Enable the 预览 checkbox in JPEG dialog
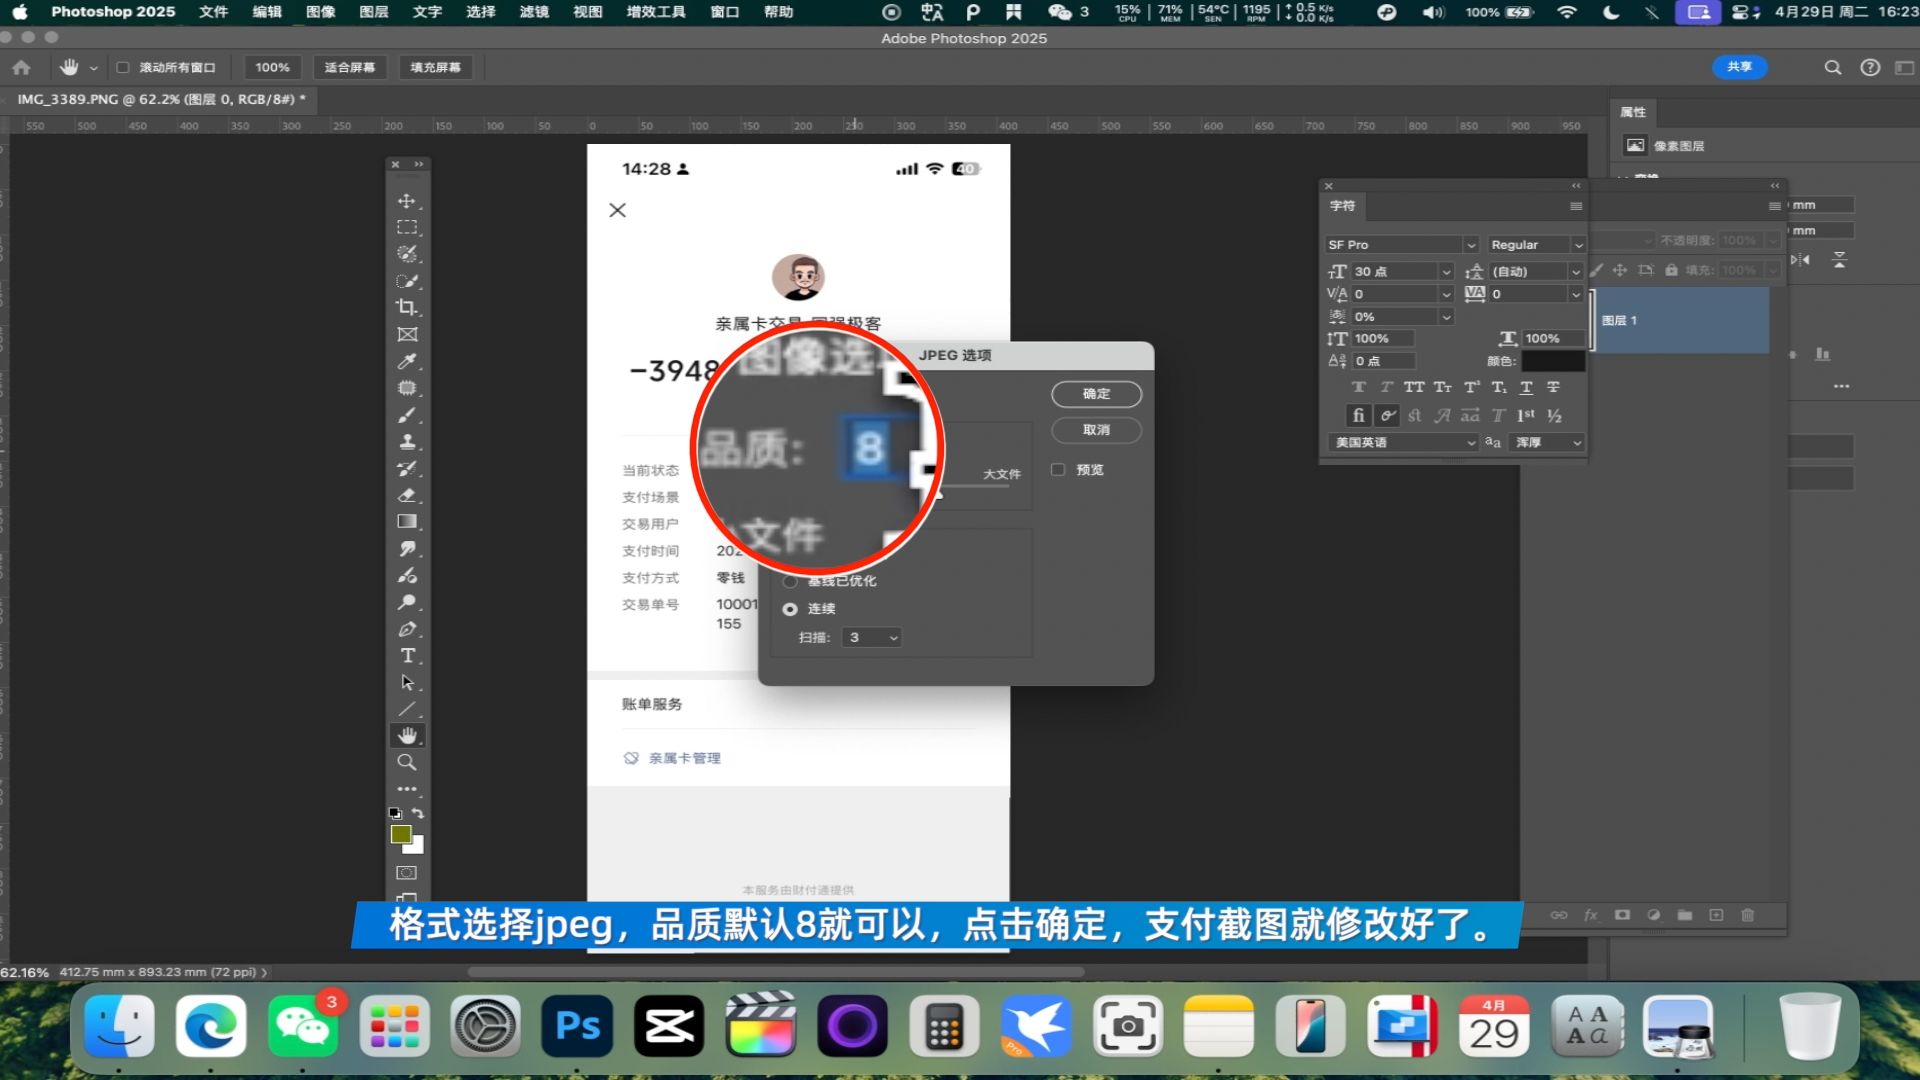 point(1058,469)
